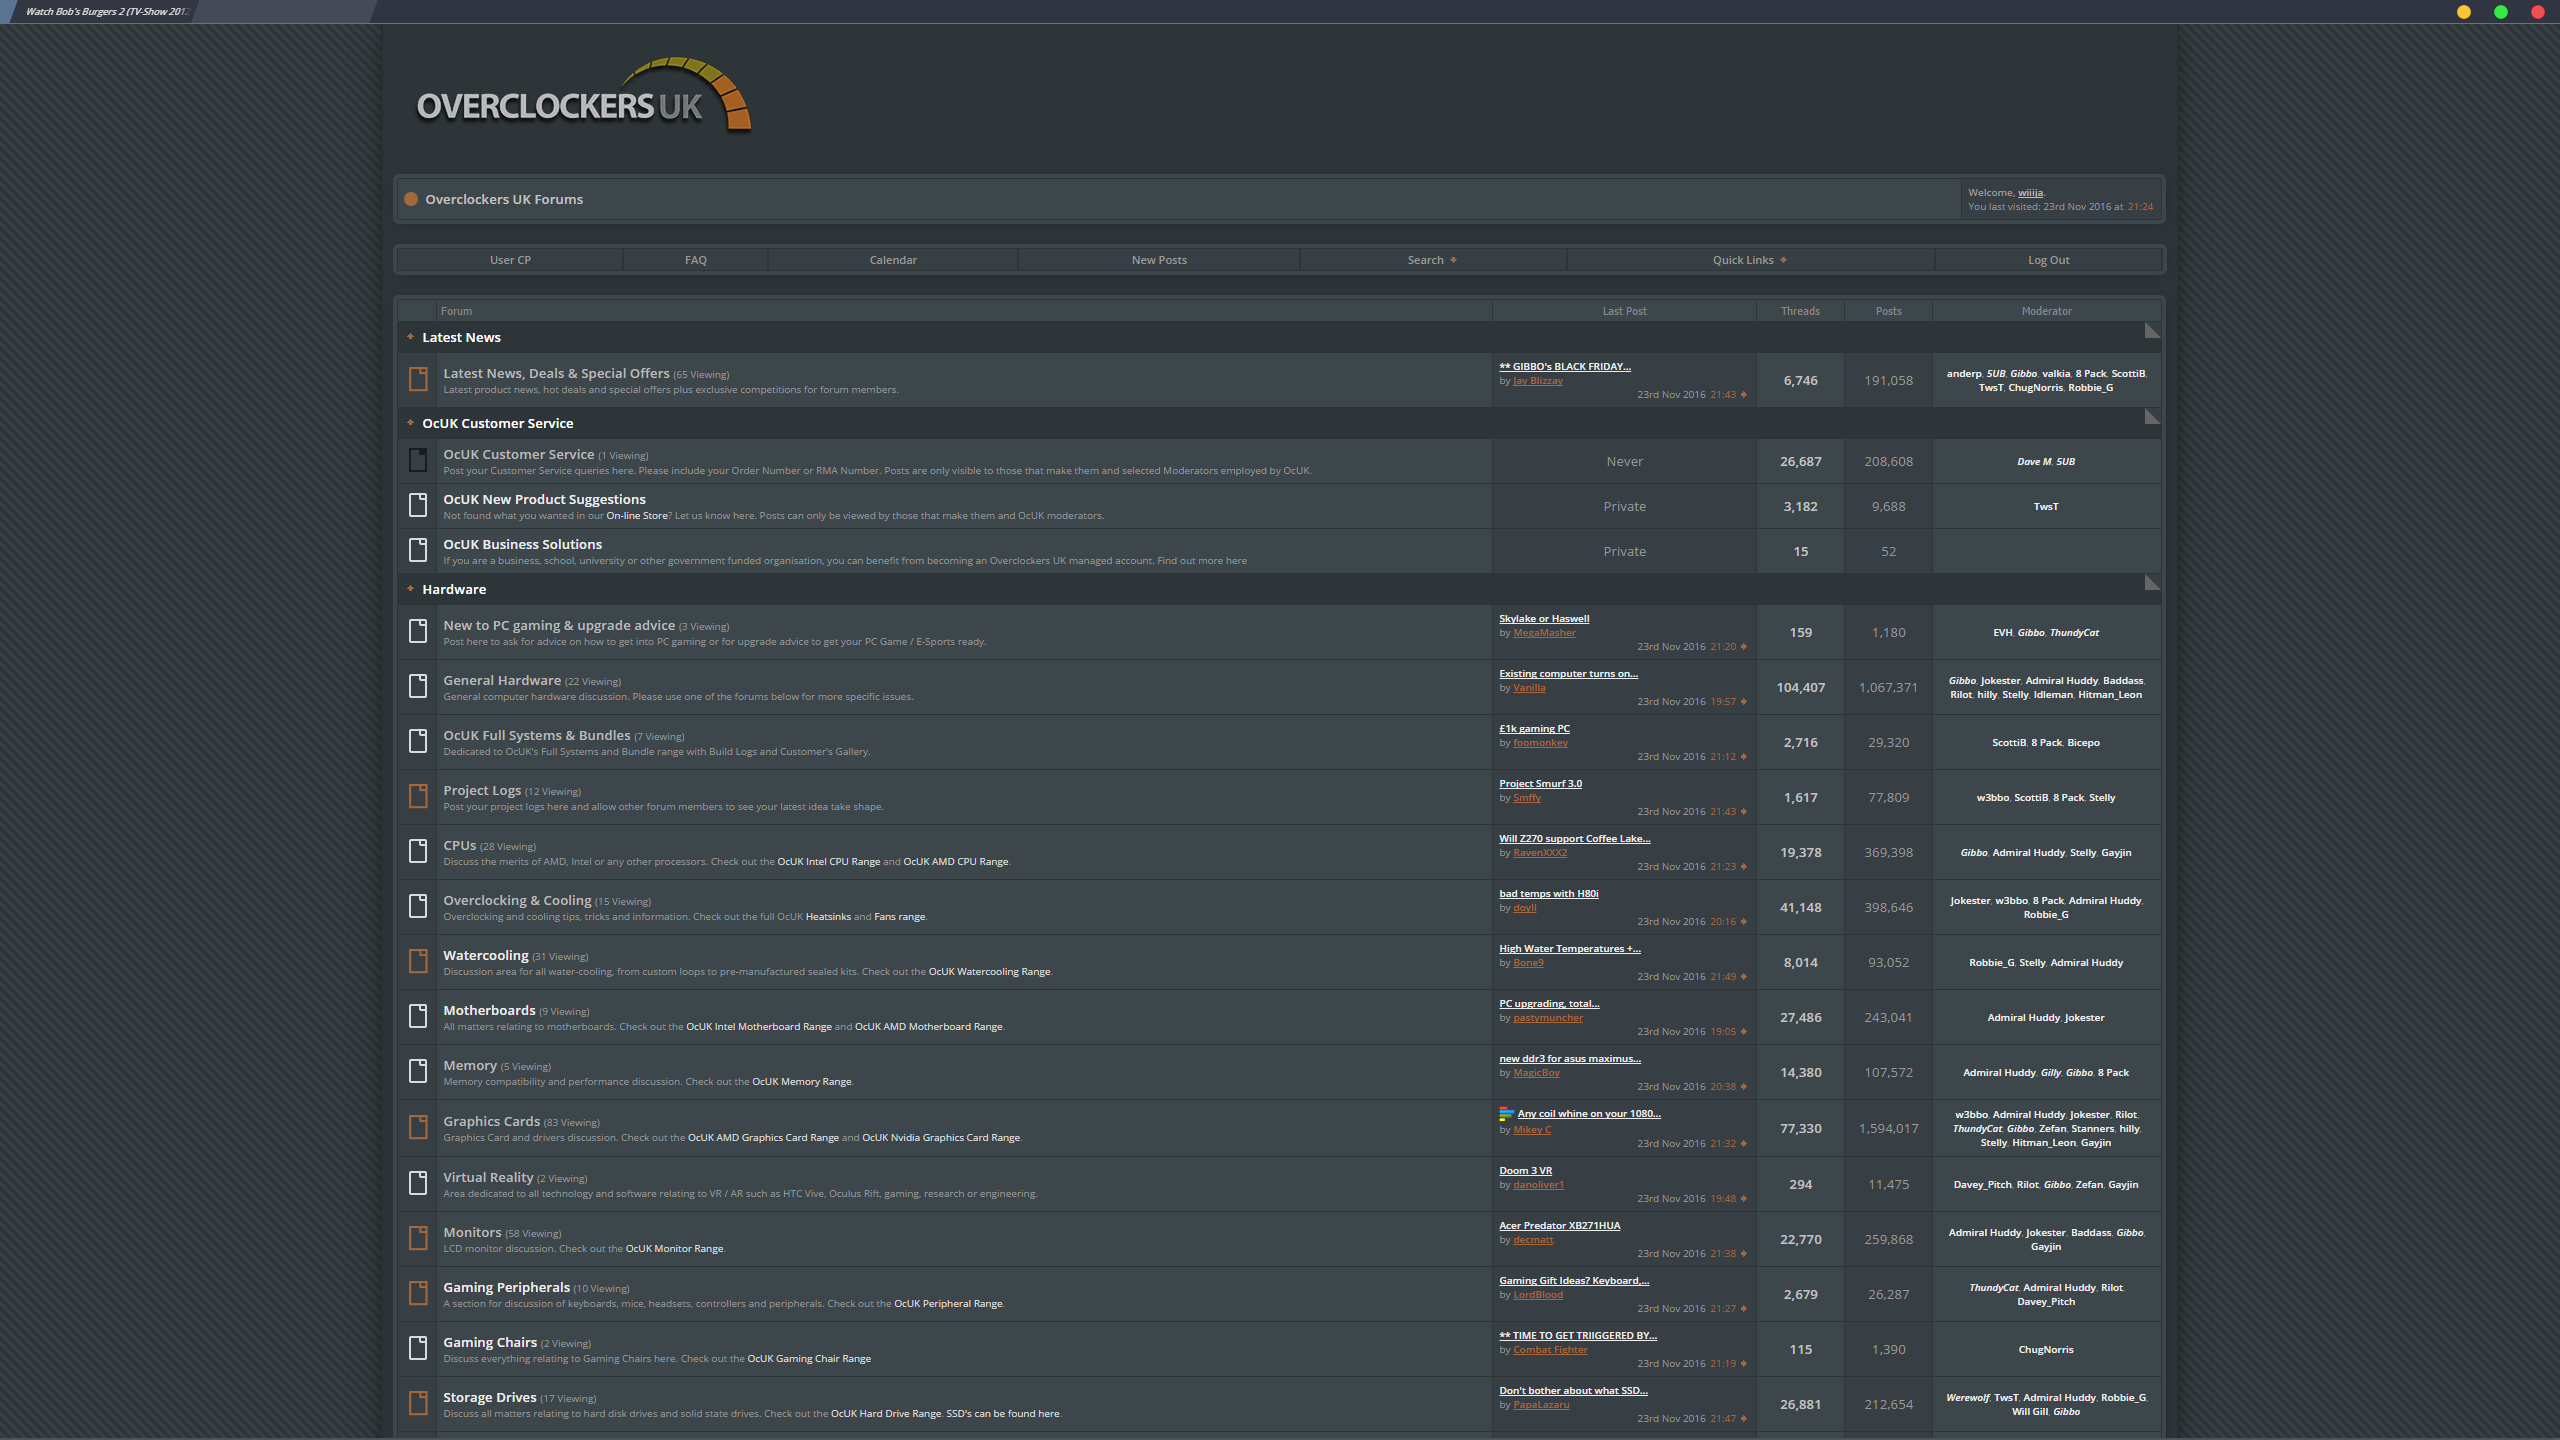Click the green maximize window button
2560x1440 pixels.
click(x=2501, y=12)
